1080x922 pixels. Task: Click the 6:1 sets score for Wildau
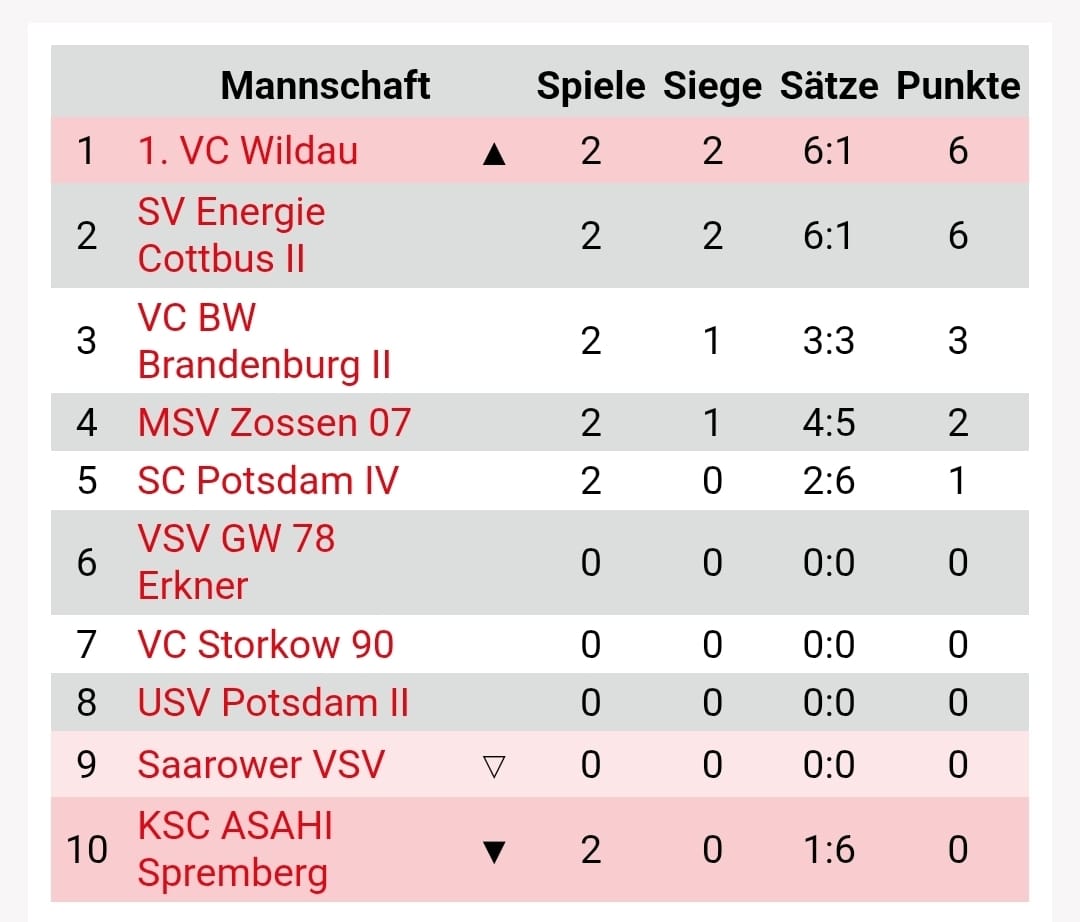click(x=829, y=151)
